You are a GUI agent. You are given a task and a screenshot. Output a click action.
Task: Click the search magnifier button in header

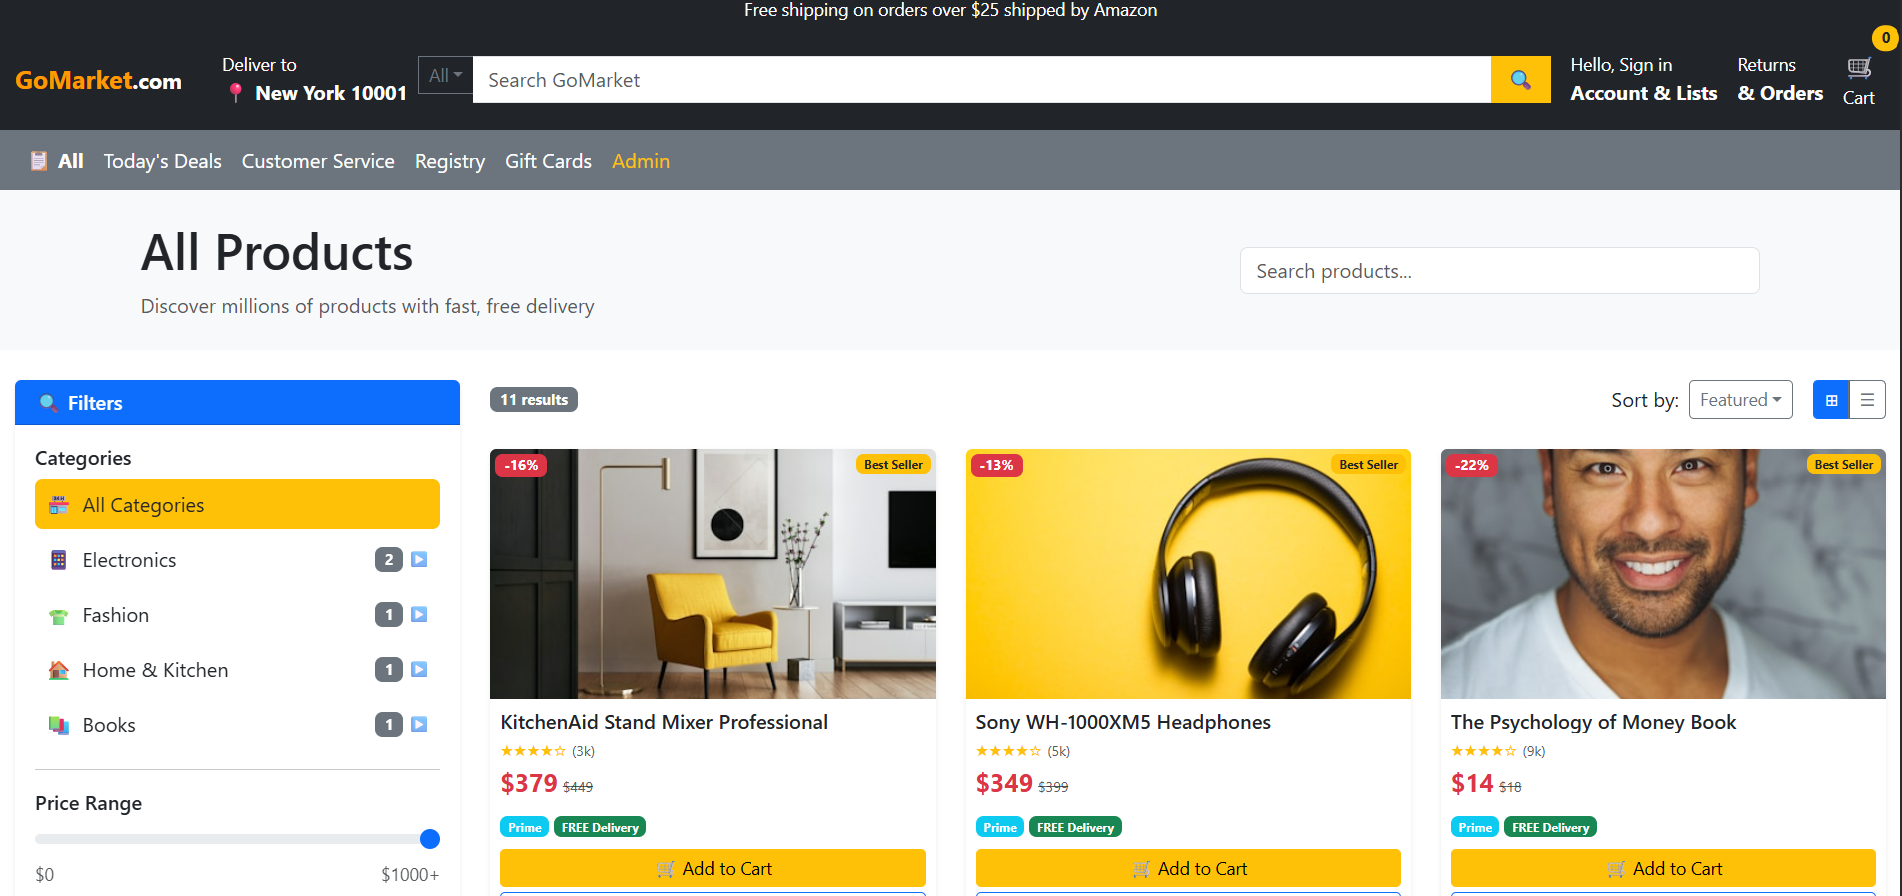pyautogui.click(x=1520, y=80)
